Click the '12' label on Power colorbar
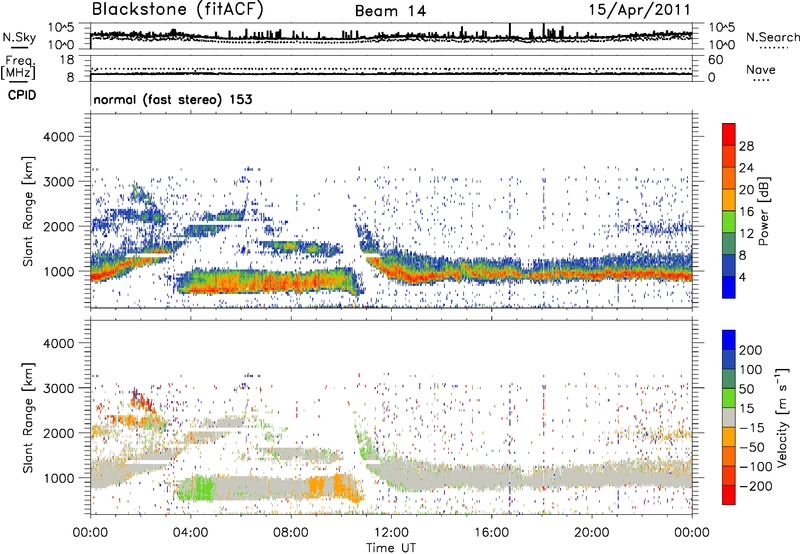Viewport: 800px width, 554px height. pyautogui.click(x=746, y=234)
